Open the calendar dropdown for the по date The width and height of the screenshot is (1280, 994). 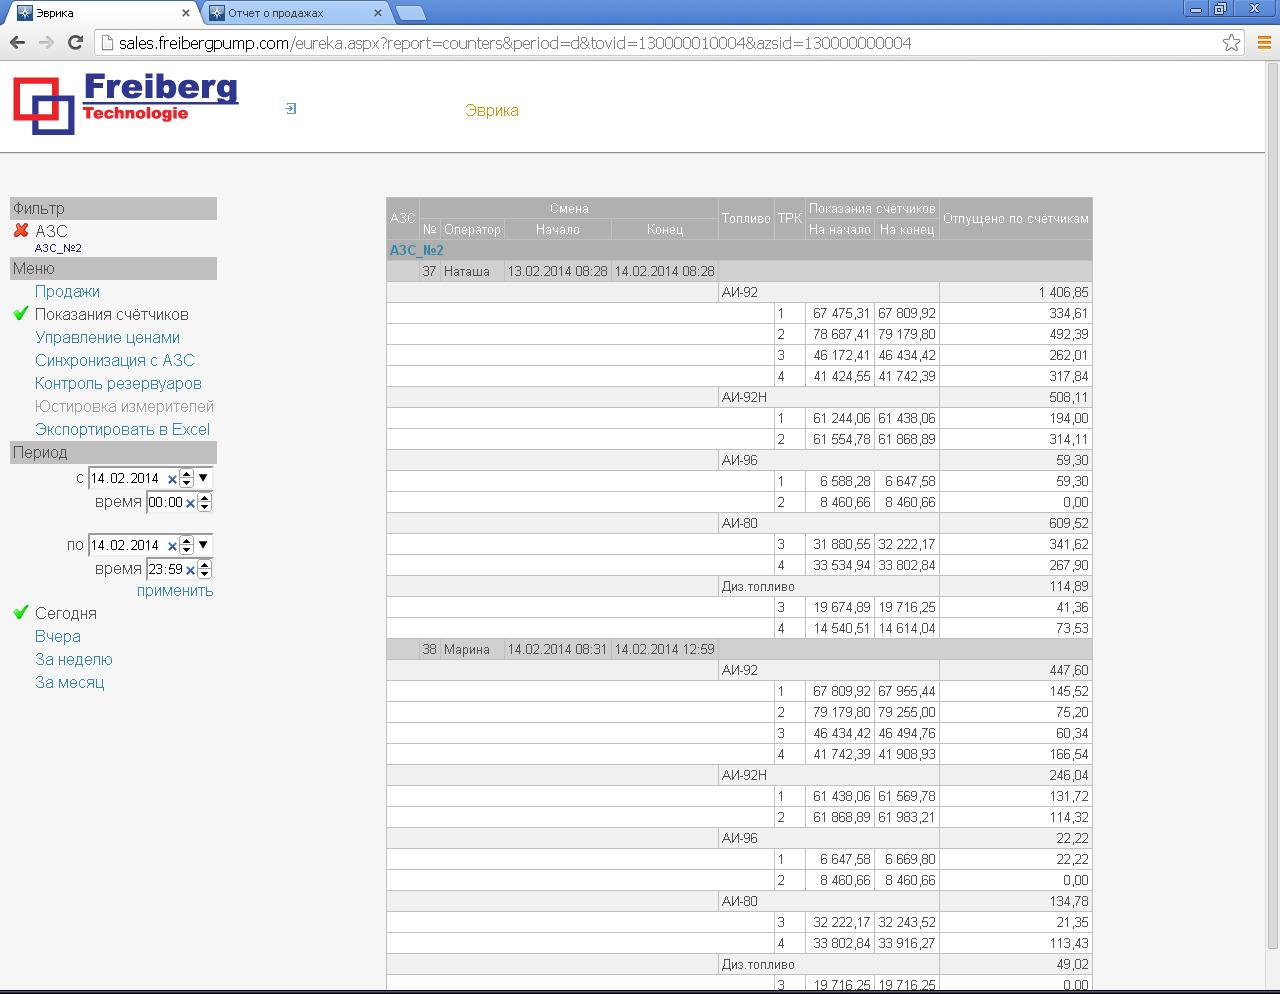pos(203,545)
